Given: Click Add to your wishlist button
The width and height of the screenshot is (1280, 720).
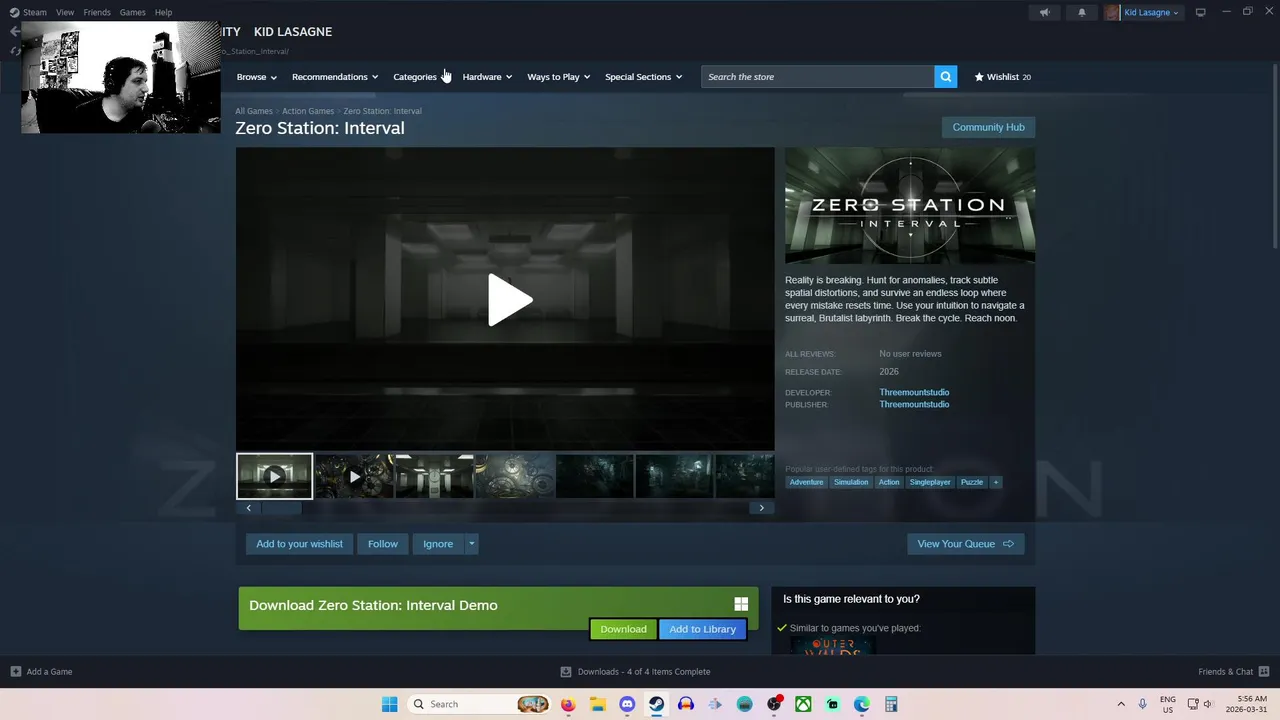Looking at the screenshot, I should pyautogui.click(x=299, y=544).
